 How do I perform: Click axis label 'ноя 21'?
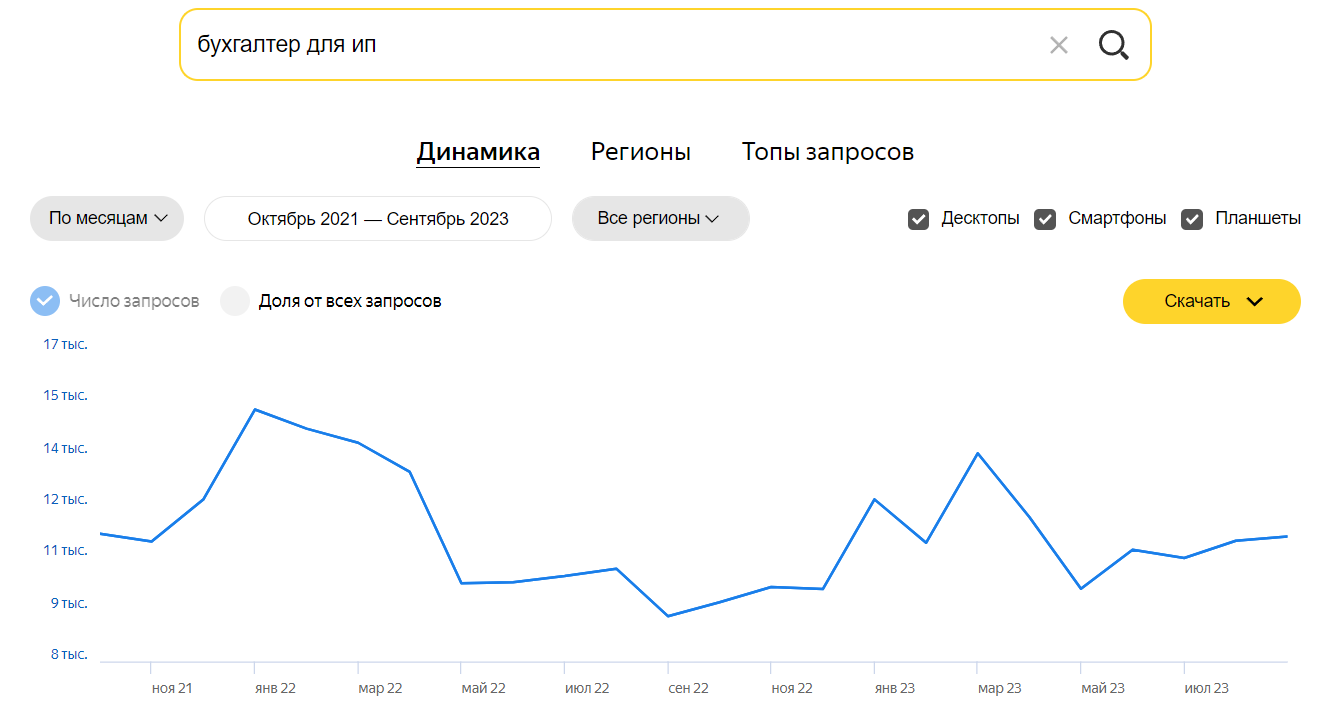(x=172, y=688)
